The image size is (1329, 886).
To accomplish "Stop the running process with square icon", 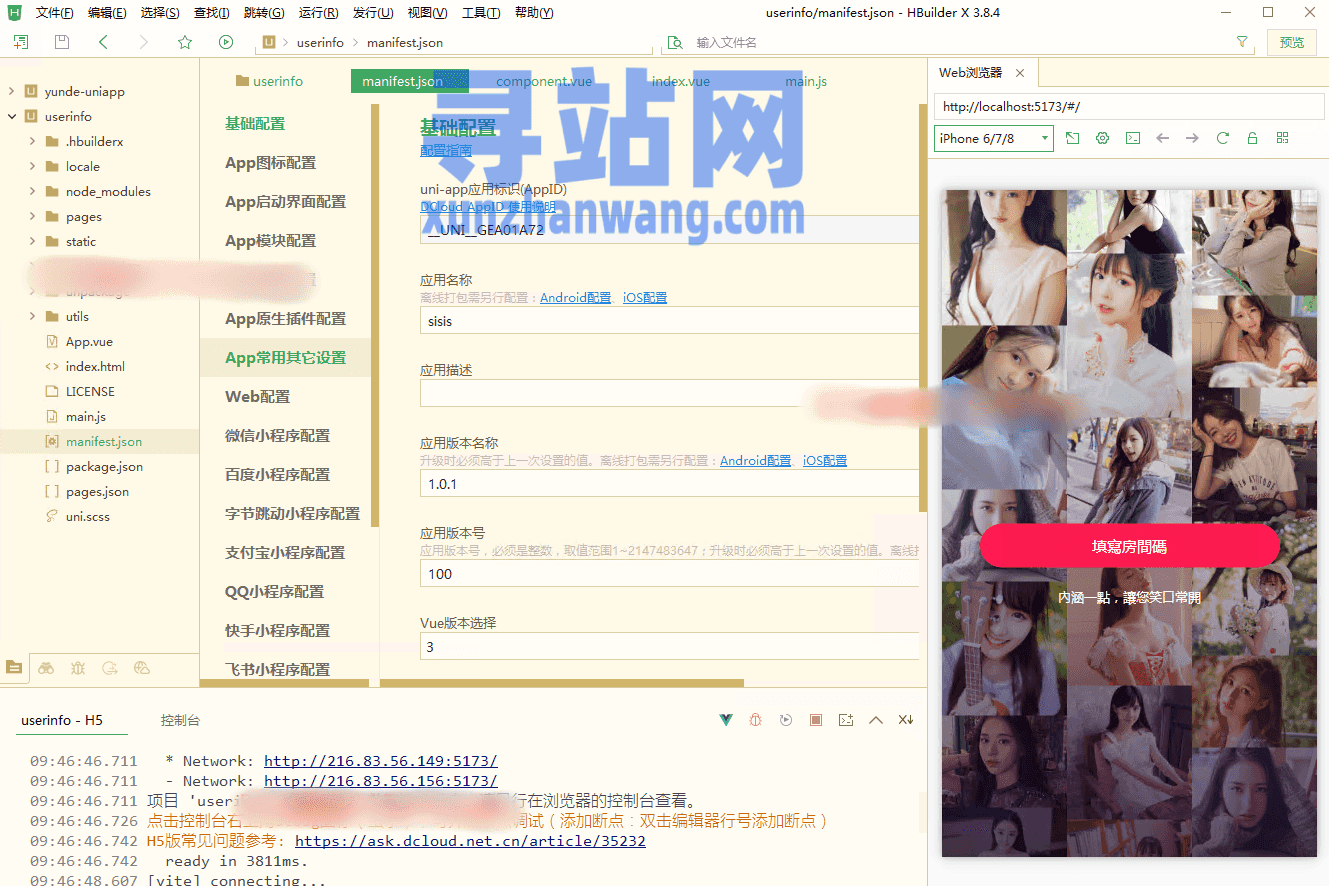I will click(816, 720).
